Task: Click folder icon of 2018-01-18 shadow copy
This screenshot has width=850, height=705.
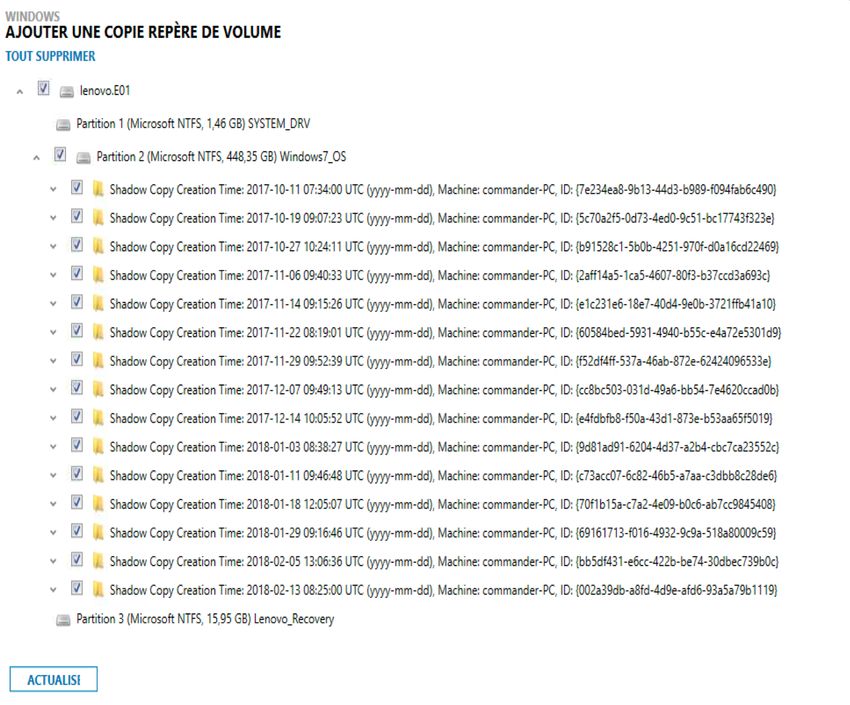Action: (98, 504)
